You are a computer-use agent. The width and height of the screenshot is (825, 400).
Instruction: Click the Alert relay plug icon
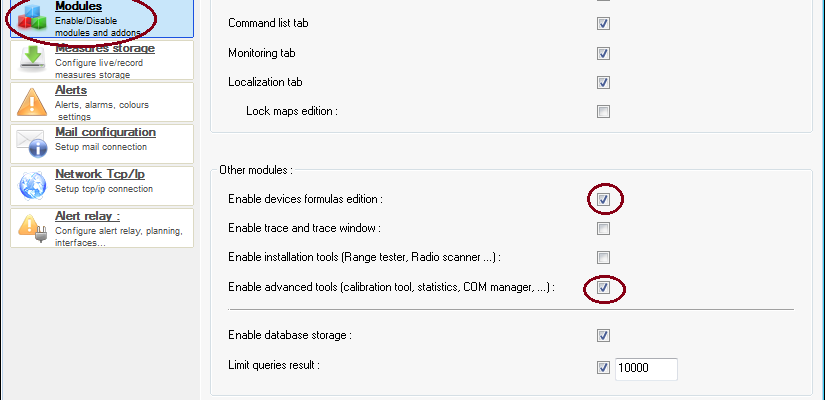(x=33, y=228)
